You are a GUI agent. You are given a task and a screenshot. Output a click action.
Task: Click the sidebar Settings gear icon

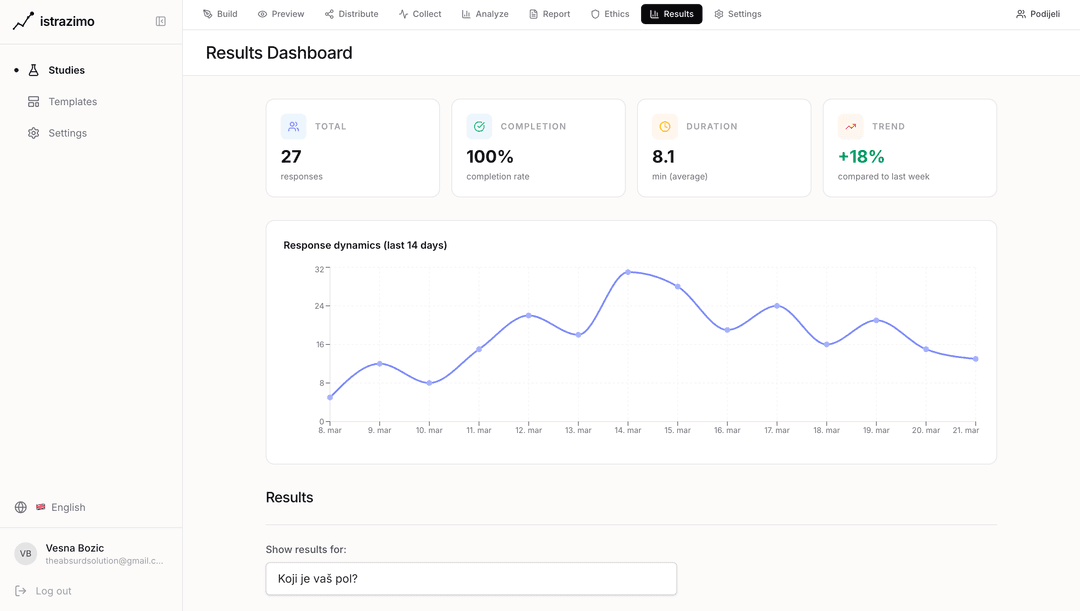34,133
